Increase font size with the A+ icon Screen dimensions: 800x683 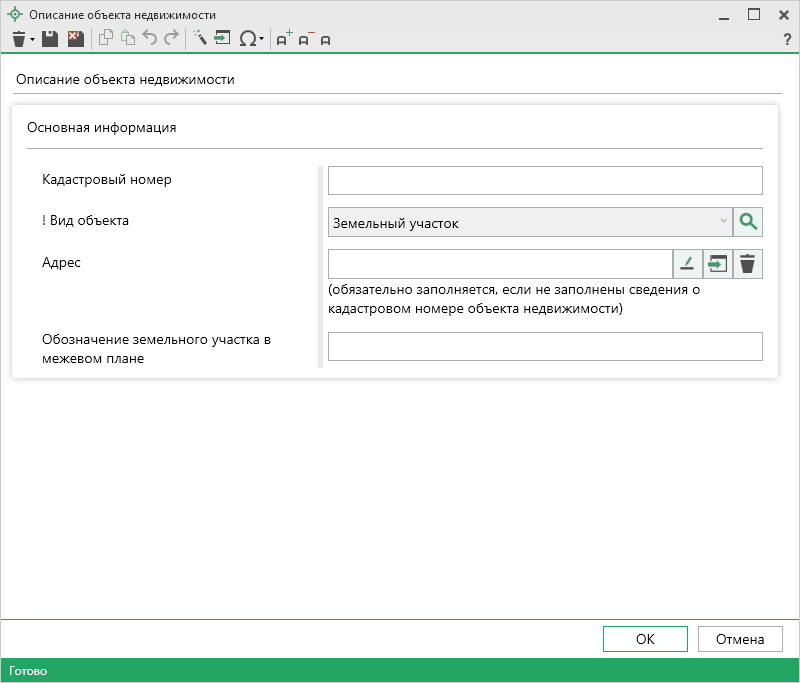(x=284, y=39)
